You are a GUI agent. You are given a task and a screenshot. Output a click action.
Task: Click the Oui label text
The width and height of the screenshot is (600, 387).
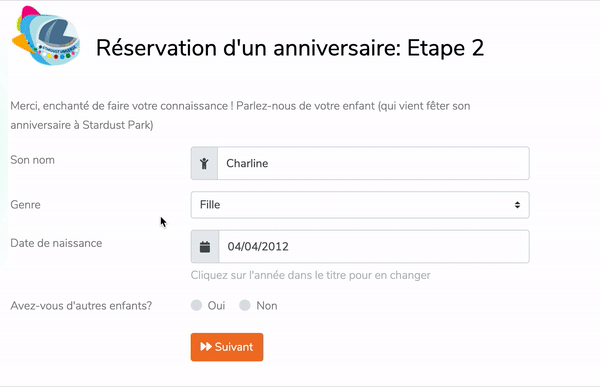[216, 306]
